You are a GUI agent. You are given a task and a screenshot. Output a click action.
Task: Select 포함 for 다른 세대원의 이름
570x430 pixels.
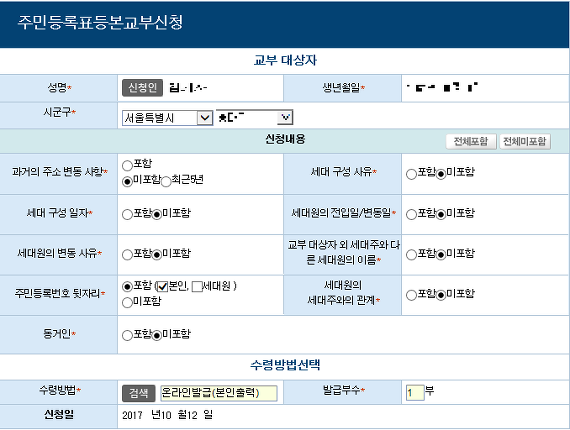pos(411,255)
